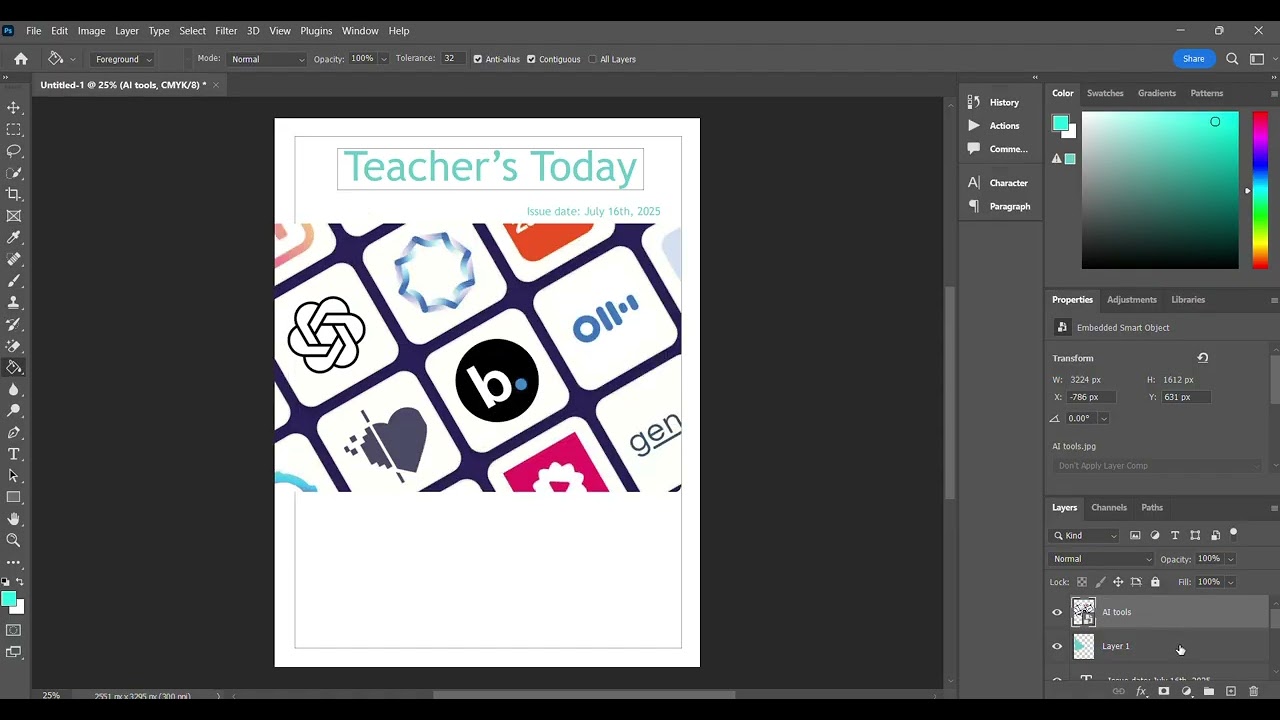
Task: Select the Eyedropper tool
Action: (14, 238)
